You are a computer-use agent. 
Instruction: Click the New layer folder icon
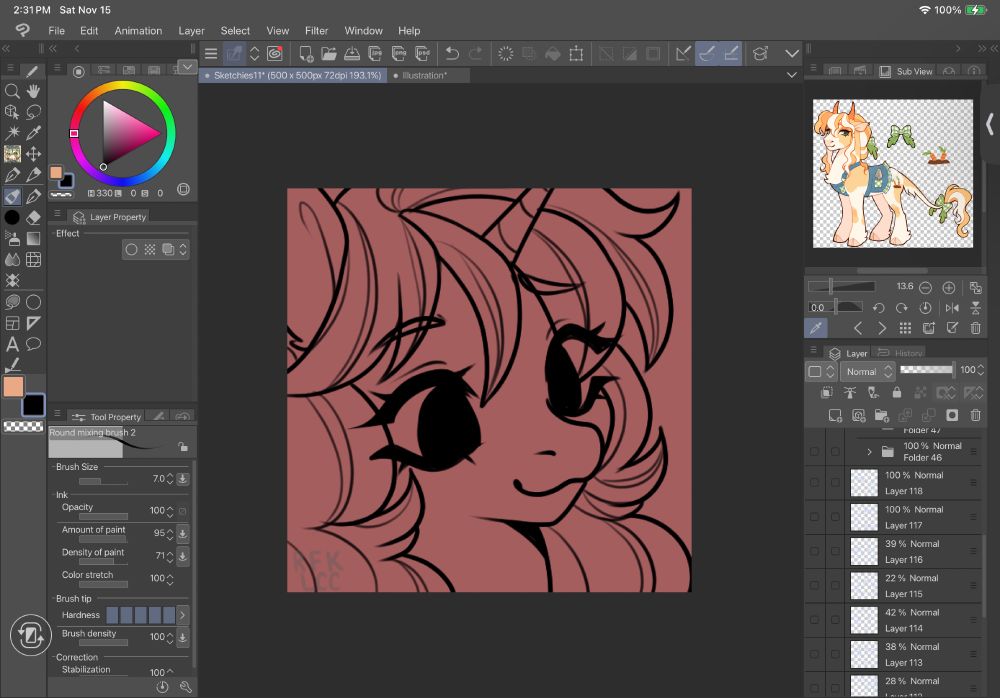882,416
